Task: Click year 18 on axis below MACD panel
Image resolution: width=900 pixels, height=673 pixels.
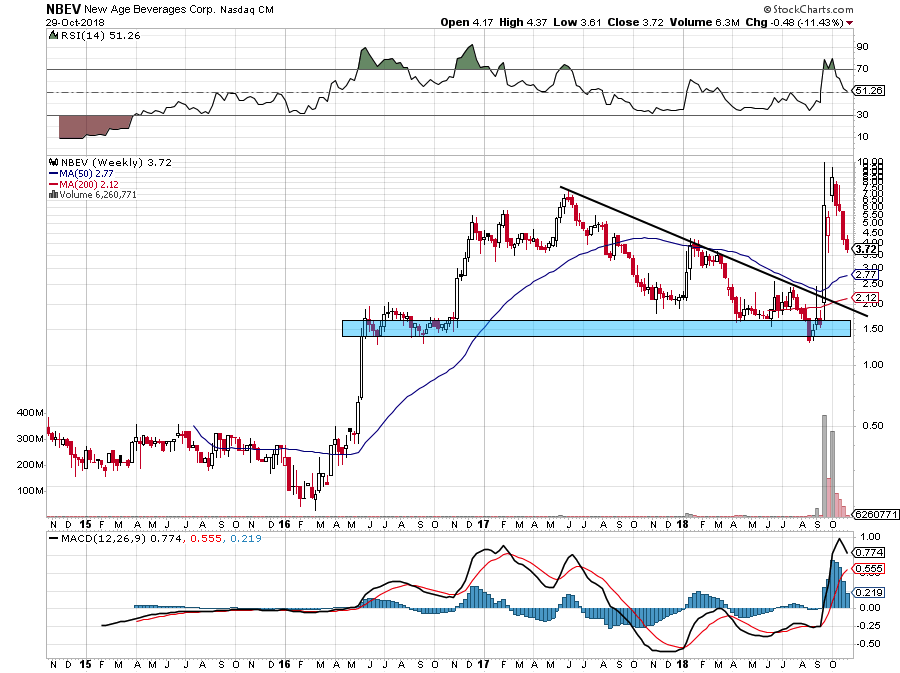Action: tap(682, 665)
